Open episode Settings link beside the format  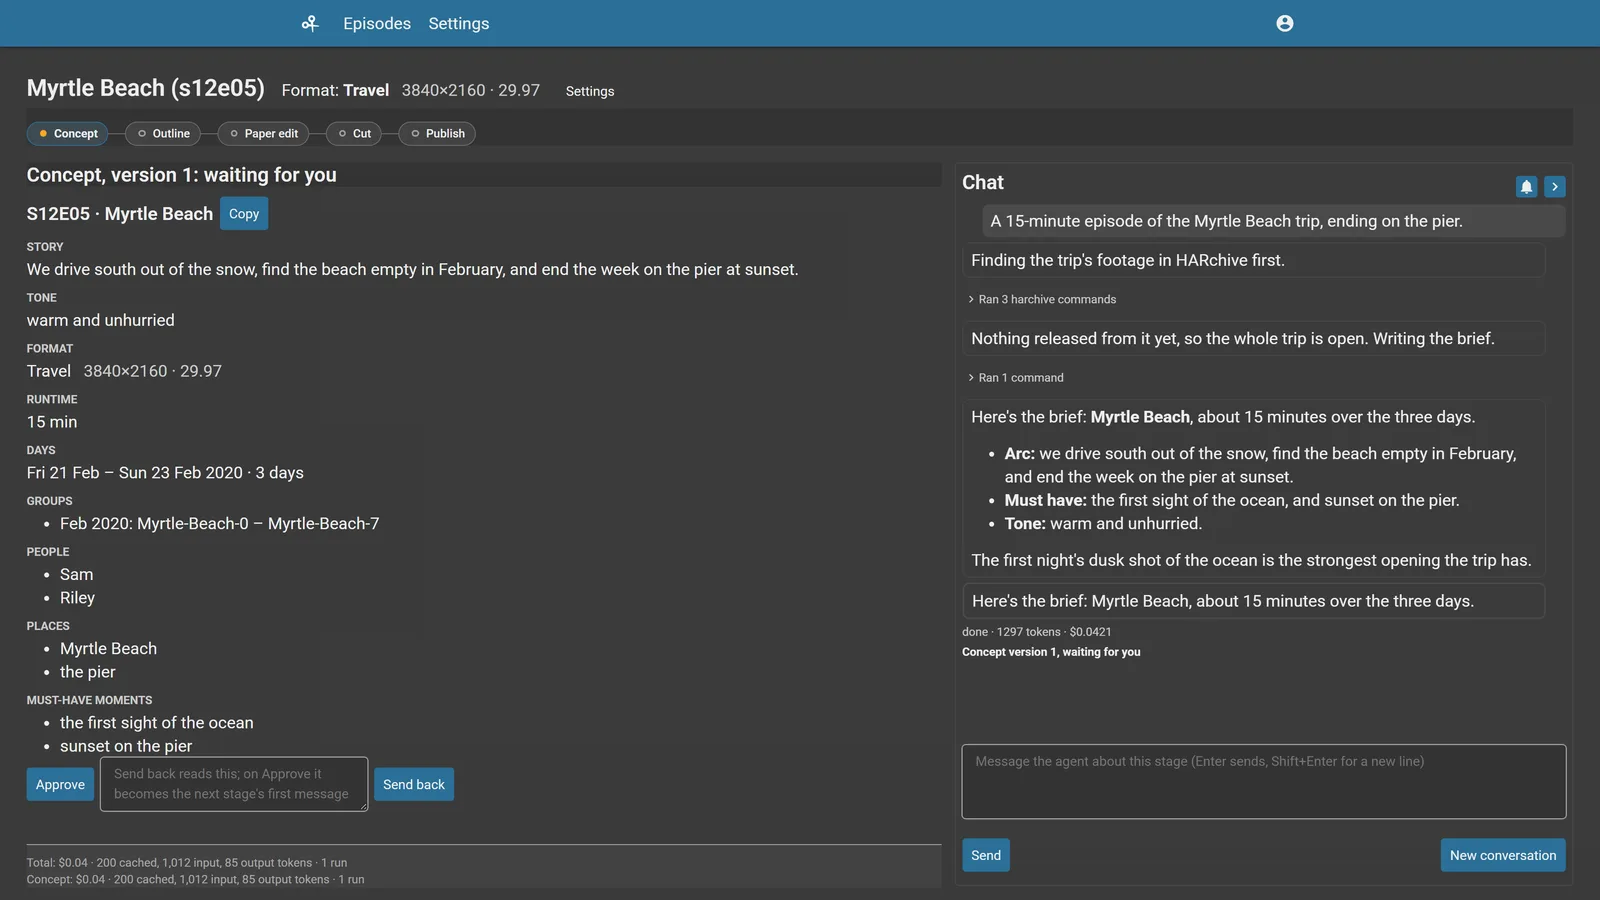[590, 91]
